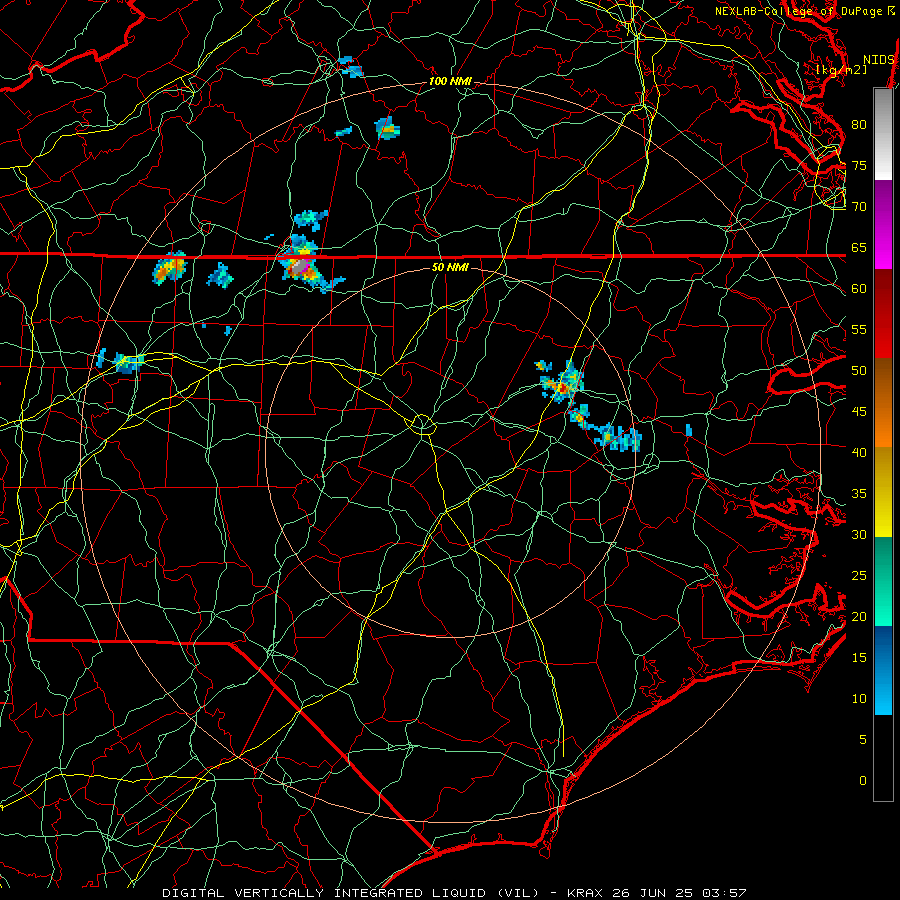The image size is (900, 900).
Task: Click the 75 value on the VIL scale
Action: coord(859,165)
